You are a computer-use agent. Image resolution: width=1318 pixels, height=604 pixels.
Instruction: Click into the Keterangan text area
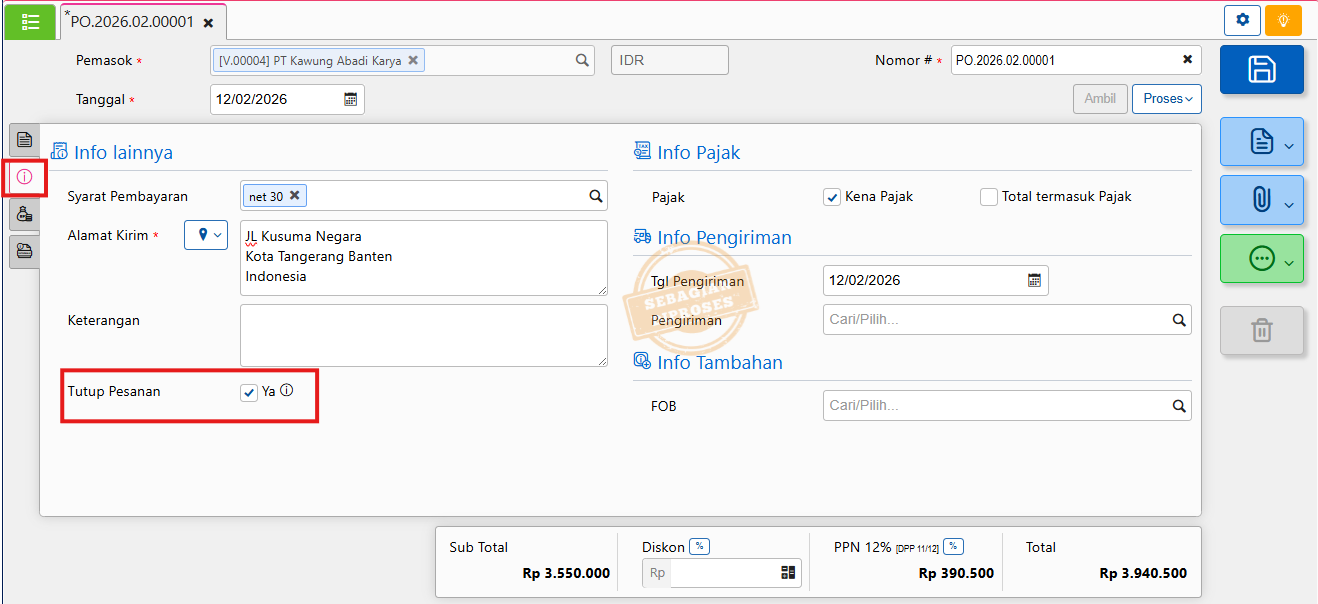pyautogui.click(x=423, y=335)
